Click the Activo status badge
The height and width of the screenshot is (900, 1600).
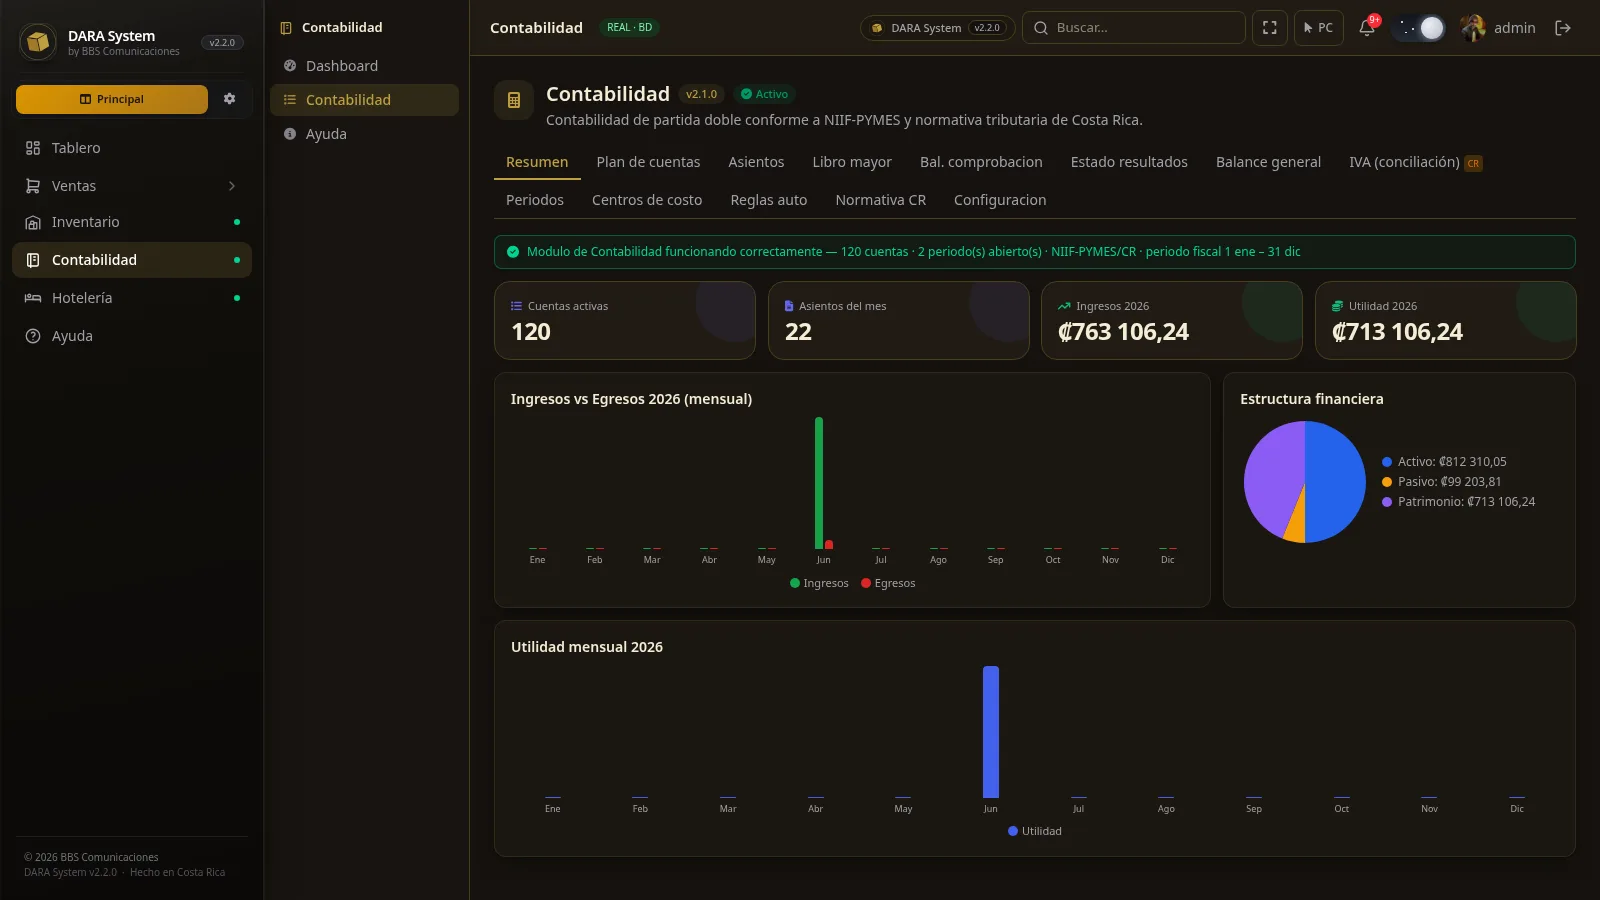pyautogui.click(x=764, y=94)
